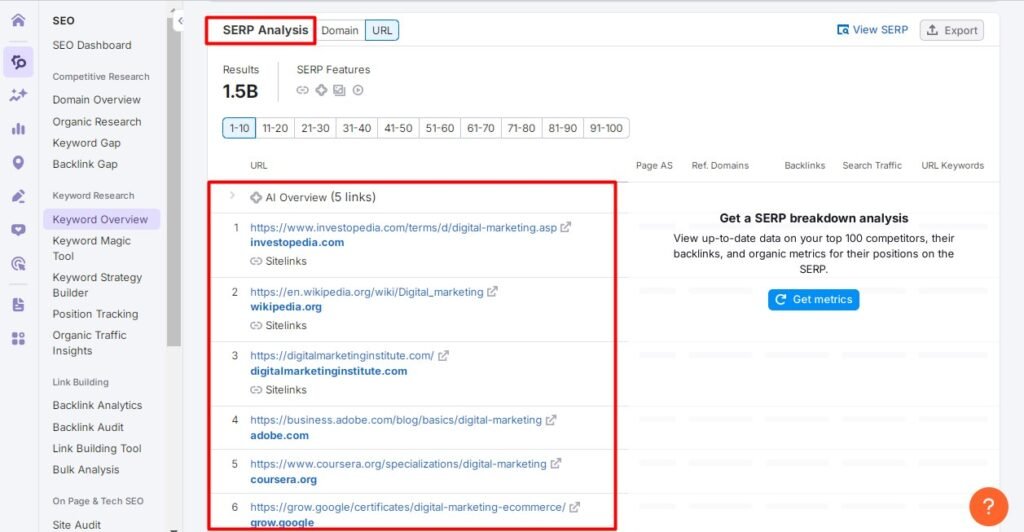Image resolution: width=1024 pixels, height=532 pixels.
Task: Open Backlink Analytics in sidebar
Action: (97, 405)
